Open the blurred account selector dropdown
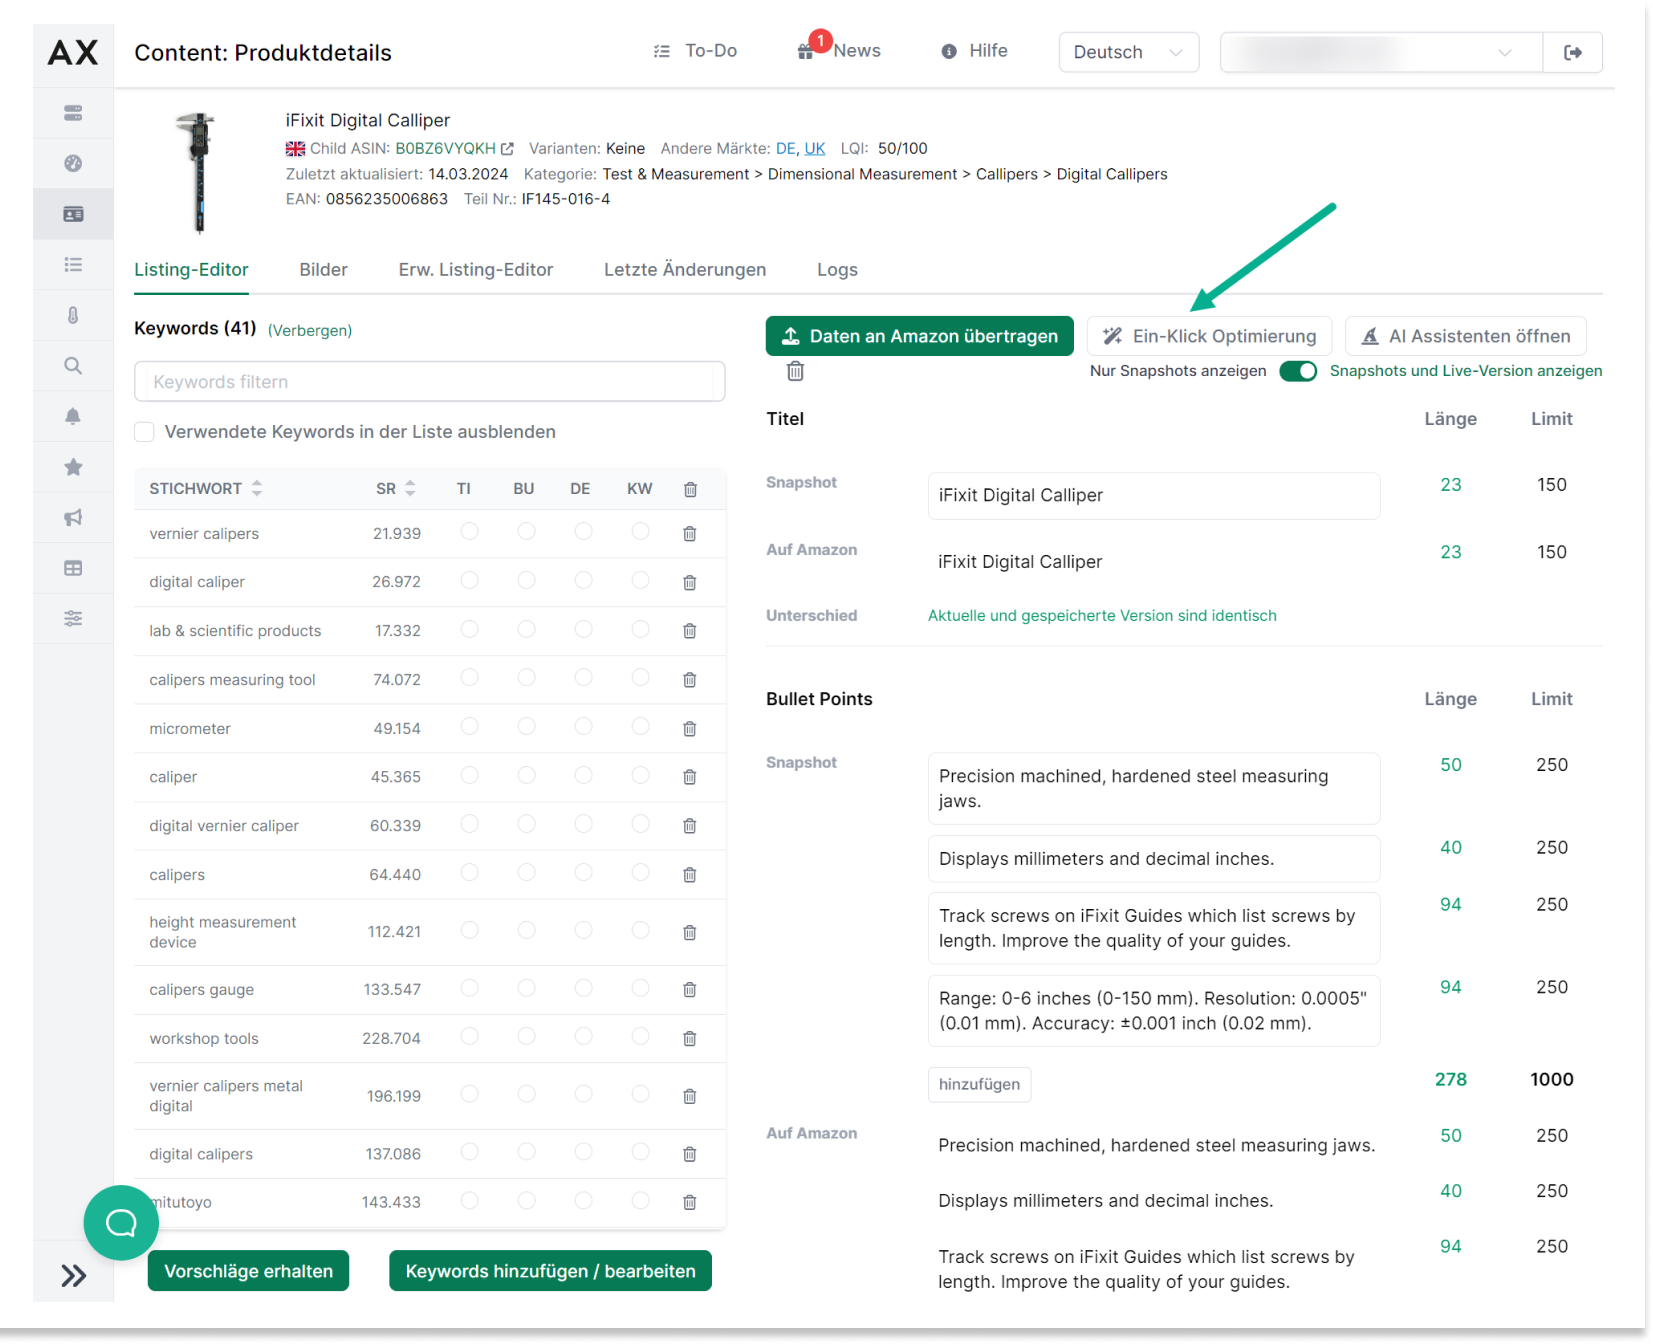This screenshot has height=1344, width=1653. pos(1380,52)
